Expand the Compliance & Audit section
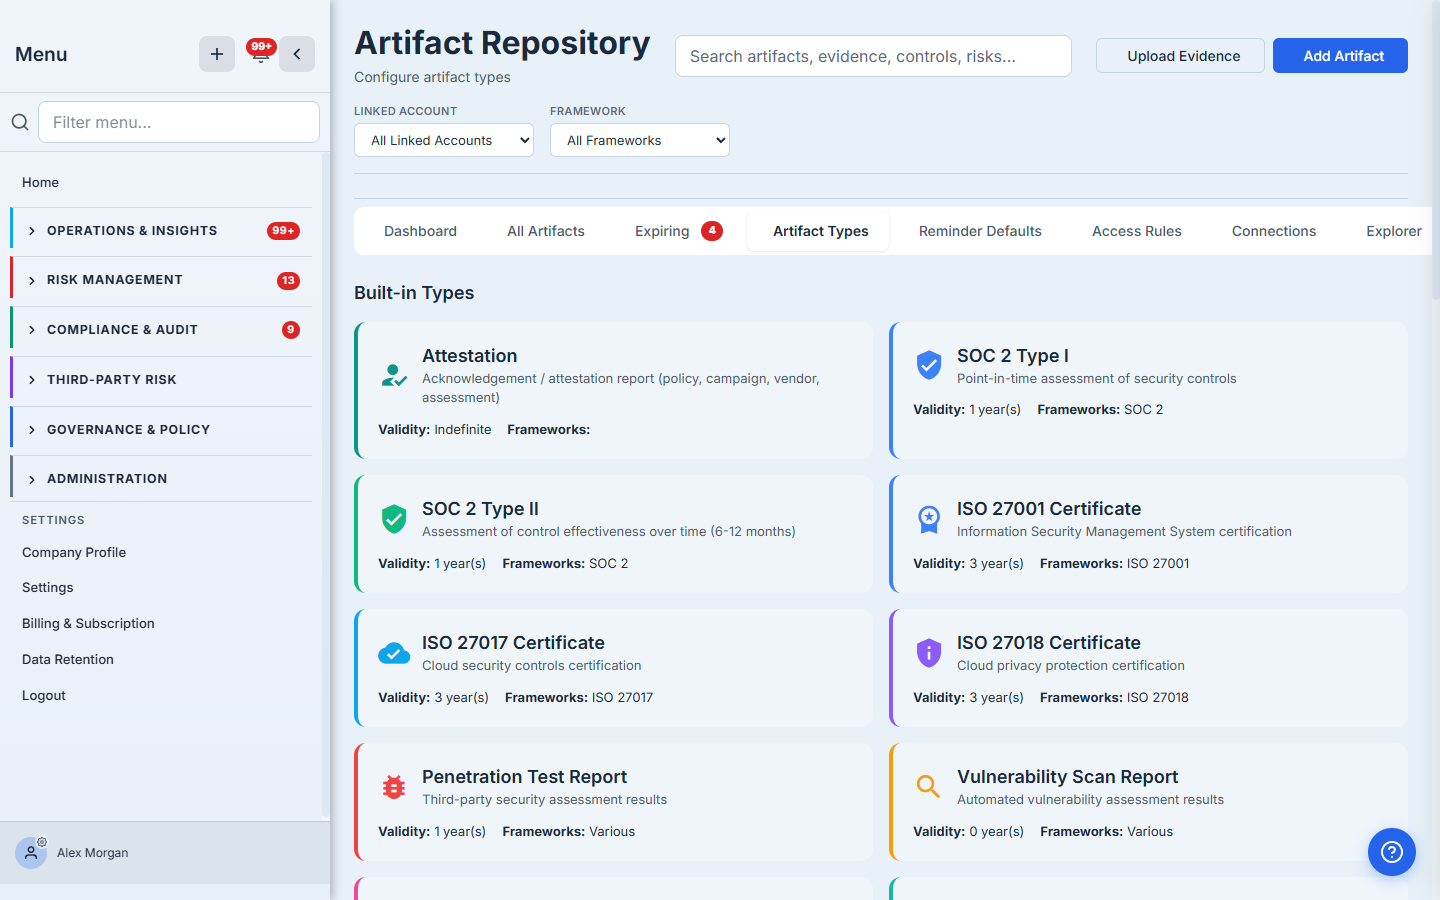Image resolution: width=1440 pixels, height=900 pixels. point(162,330)
